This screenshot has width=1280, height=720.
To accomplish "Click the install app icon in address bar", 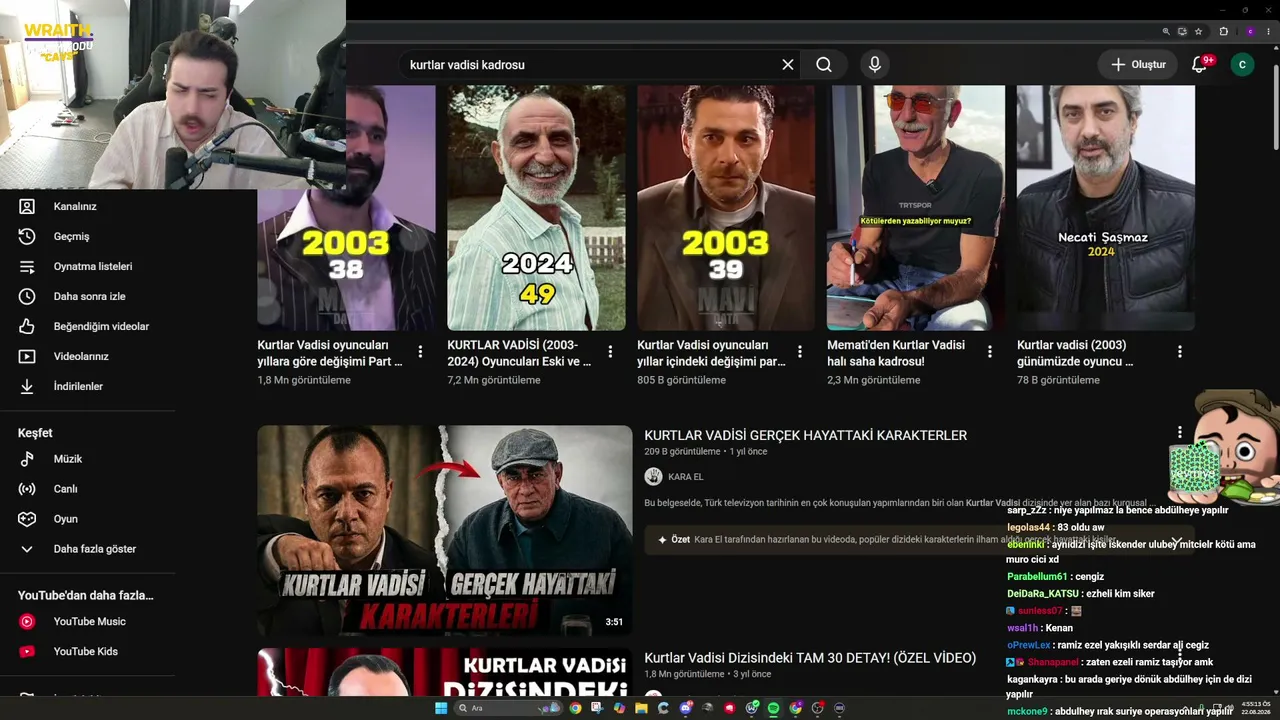I will tap(1183, 32).
